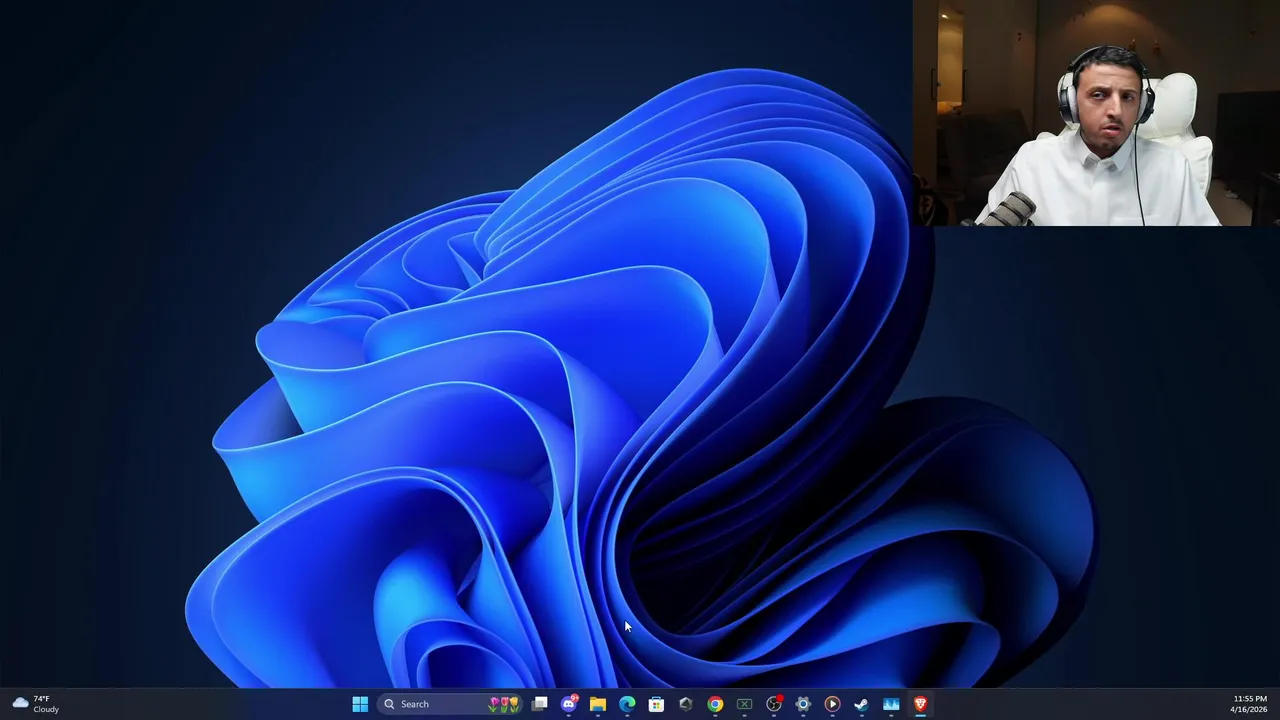The image size is (1280, 720).
Task: Open the Task Manager graph taskbar icon
Action: pos(891,704)
